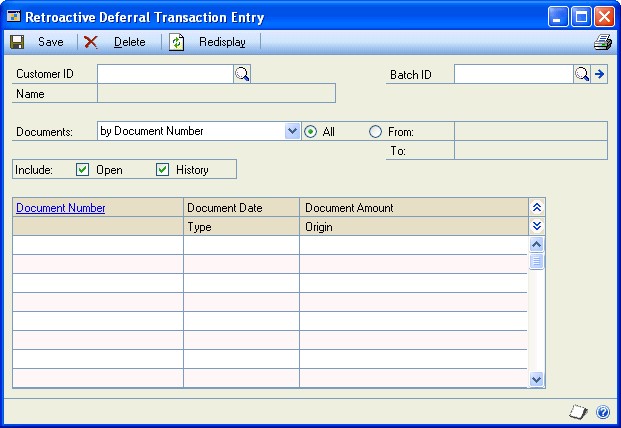Open Batch ID lookup magnifier
Image resolution: width=621 pixels, height=428 pixels.
[x=582, y=74]
